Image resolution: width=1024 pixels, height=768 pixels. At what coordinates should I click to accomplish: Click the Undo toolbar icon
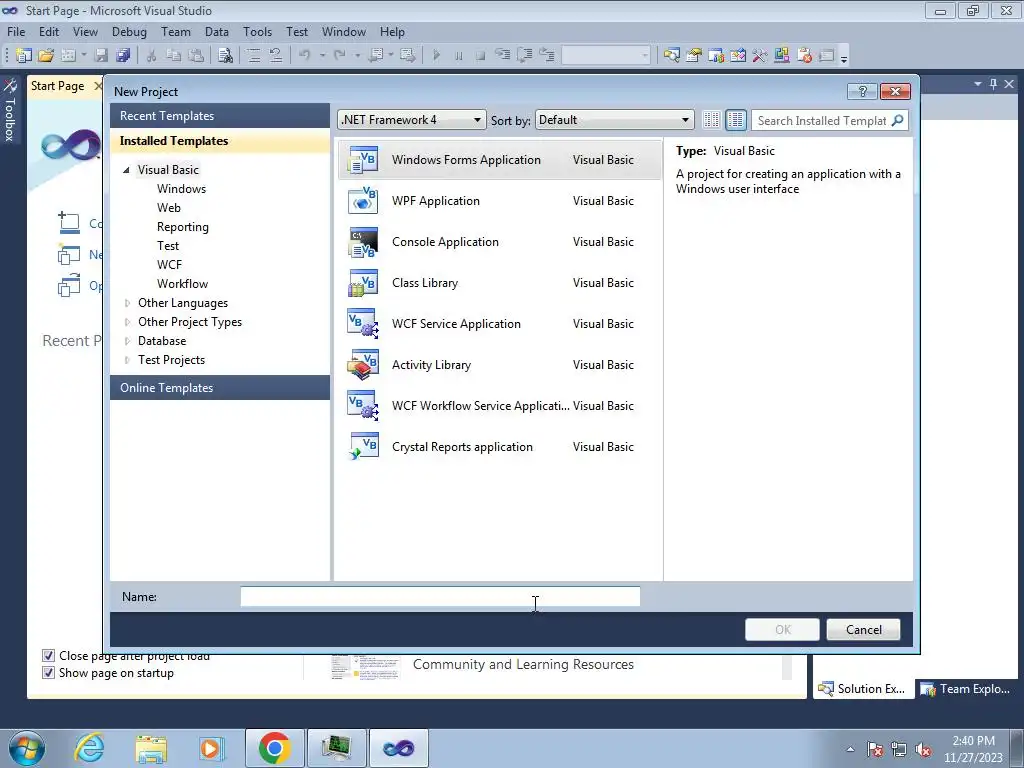304,56
